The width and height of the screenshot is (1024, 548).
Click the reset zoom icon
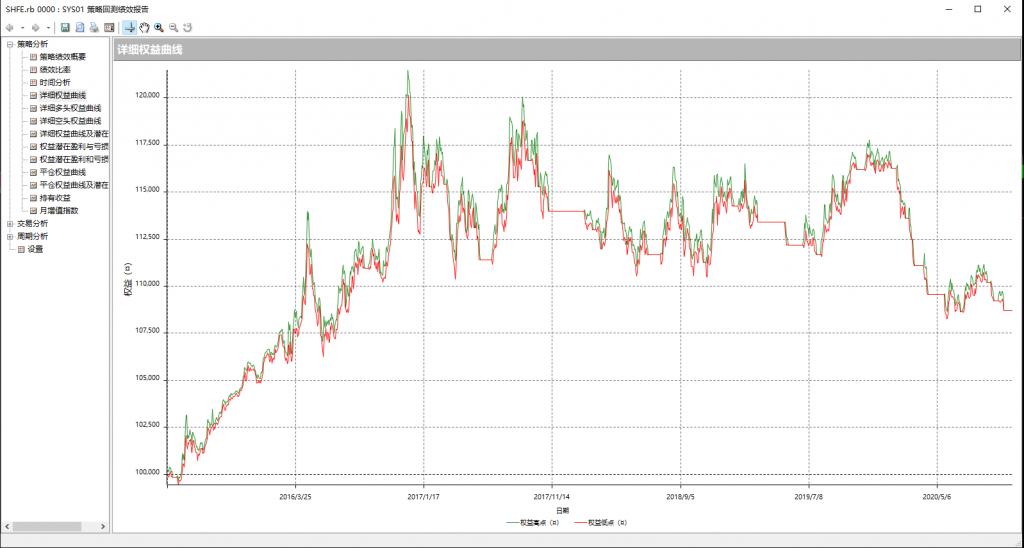[188, 27]
